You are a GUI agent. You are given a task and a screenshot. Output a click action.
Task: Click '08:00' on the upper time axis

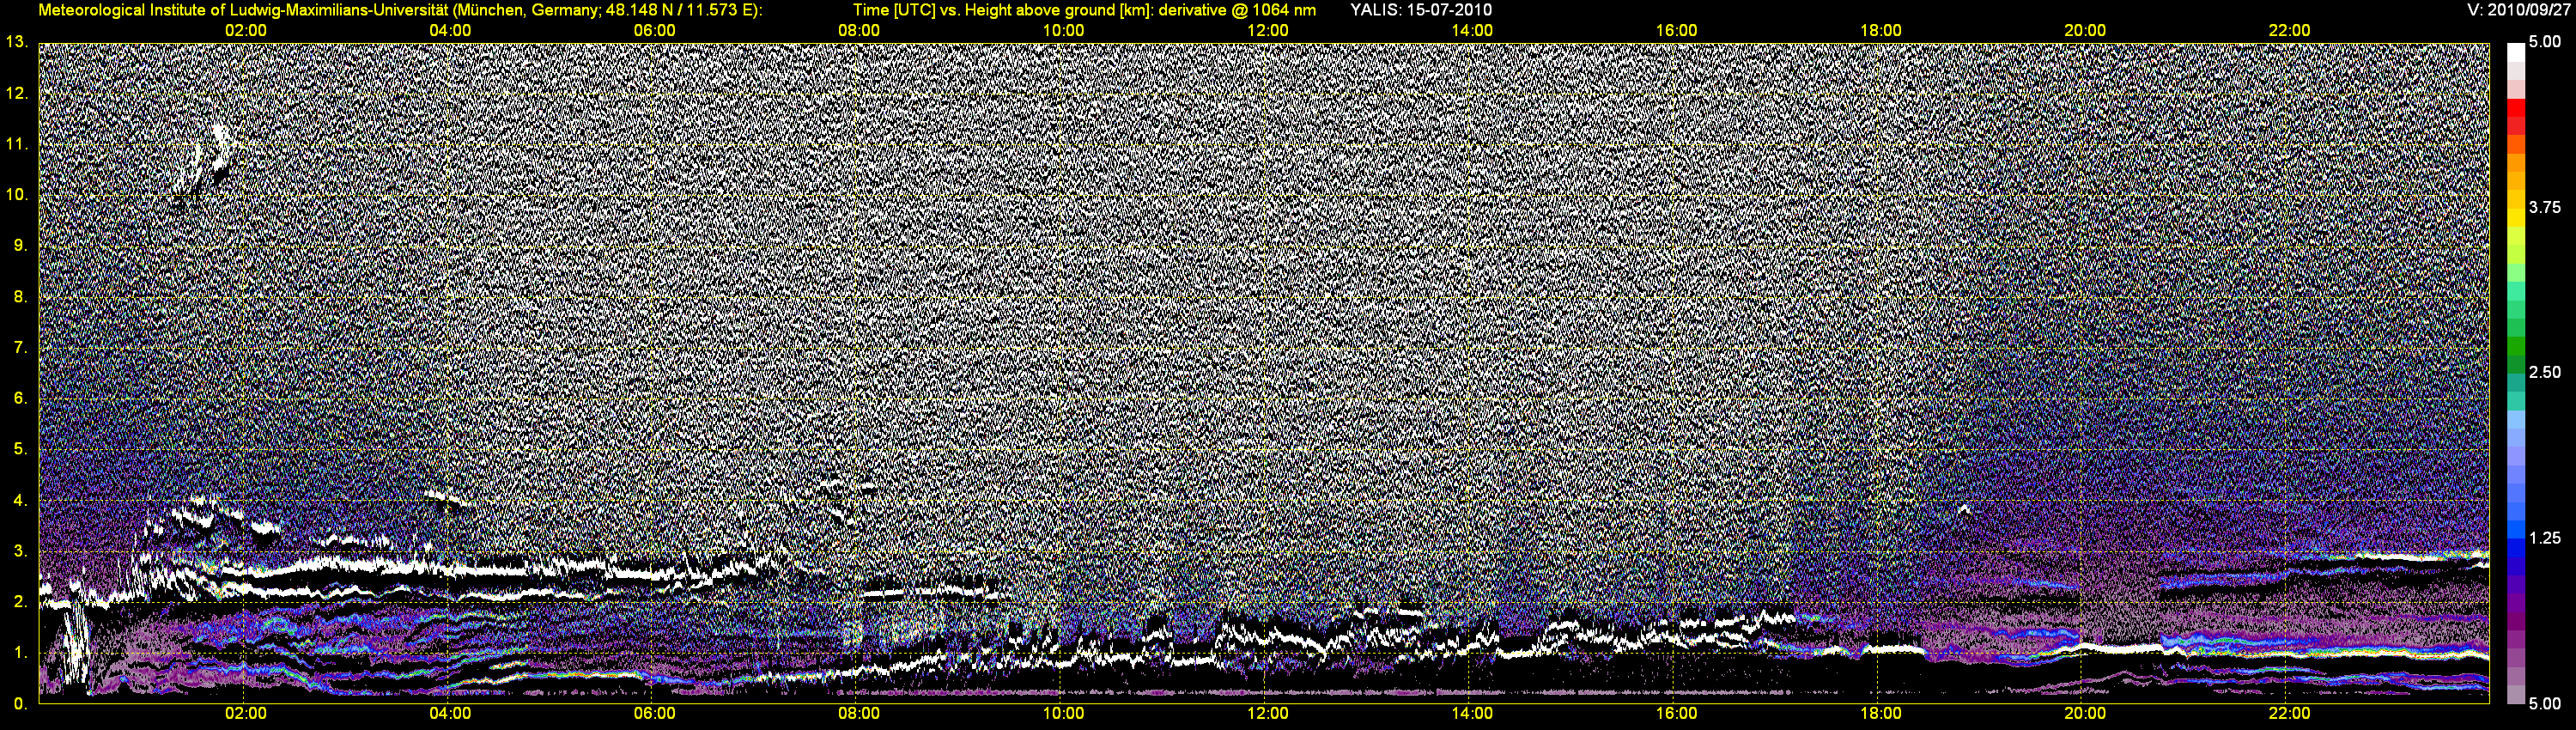(859, 30)
